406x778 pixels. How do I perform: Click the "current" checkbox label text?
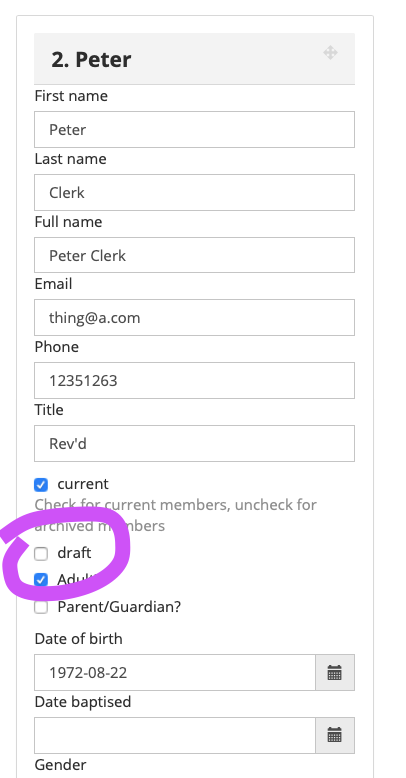click(83, 484)
